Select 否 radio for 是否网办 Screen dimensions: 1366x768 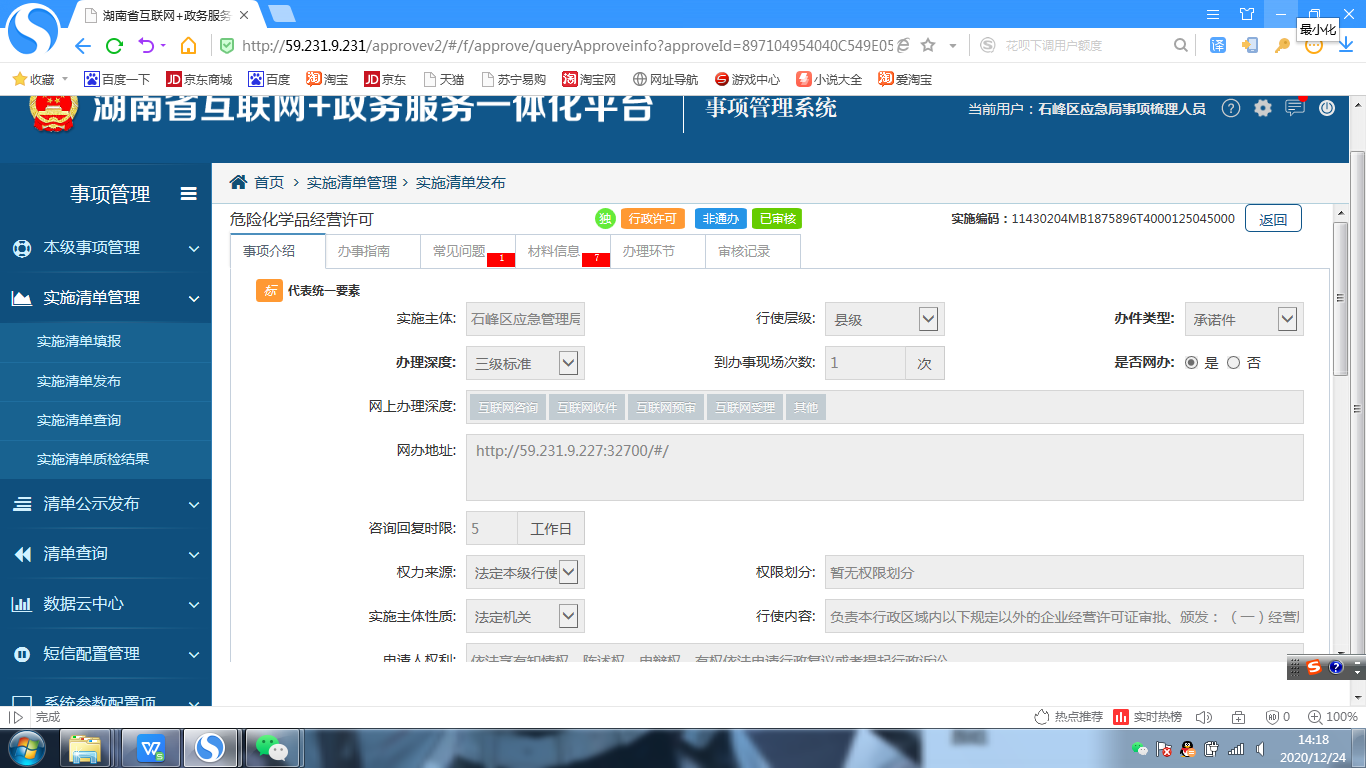pos(1233,363)
